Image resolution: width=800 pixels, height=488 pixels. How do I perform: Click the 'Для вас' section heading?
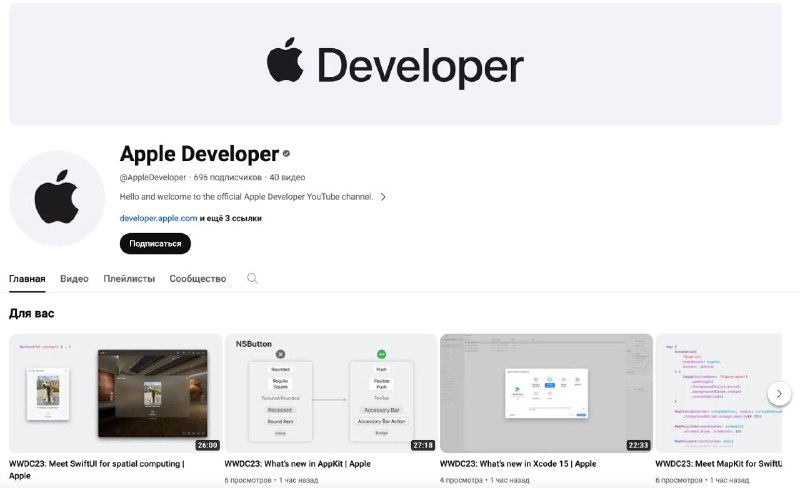[x=32, y=313]
